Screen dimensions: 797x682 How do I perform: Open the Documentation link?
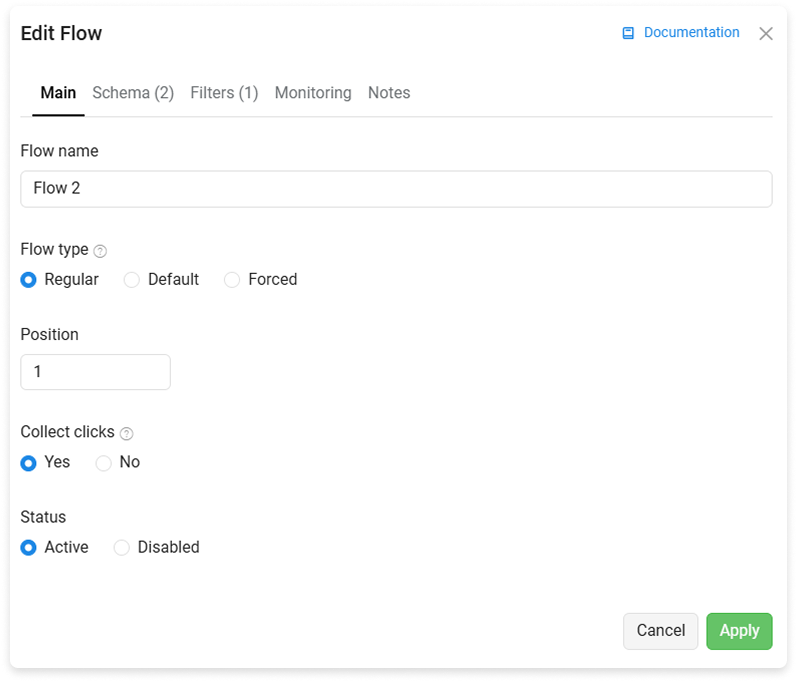click(x=691, y=33)
